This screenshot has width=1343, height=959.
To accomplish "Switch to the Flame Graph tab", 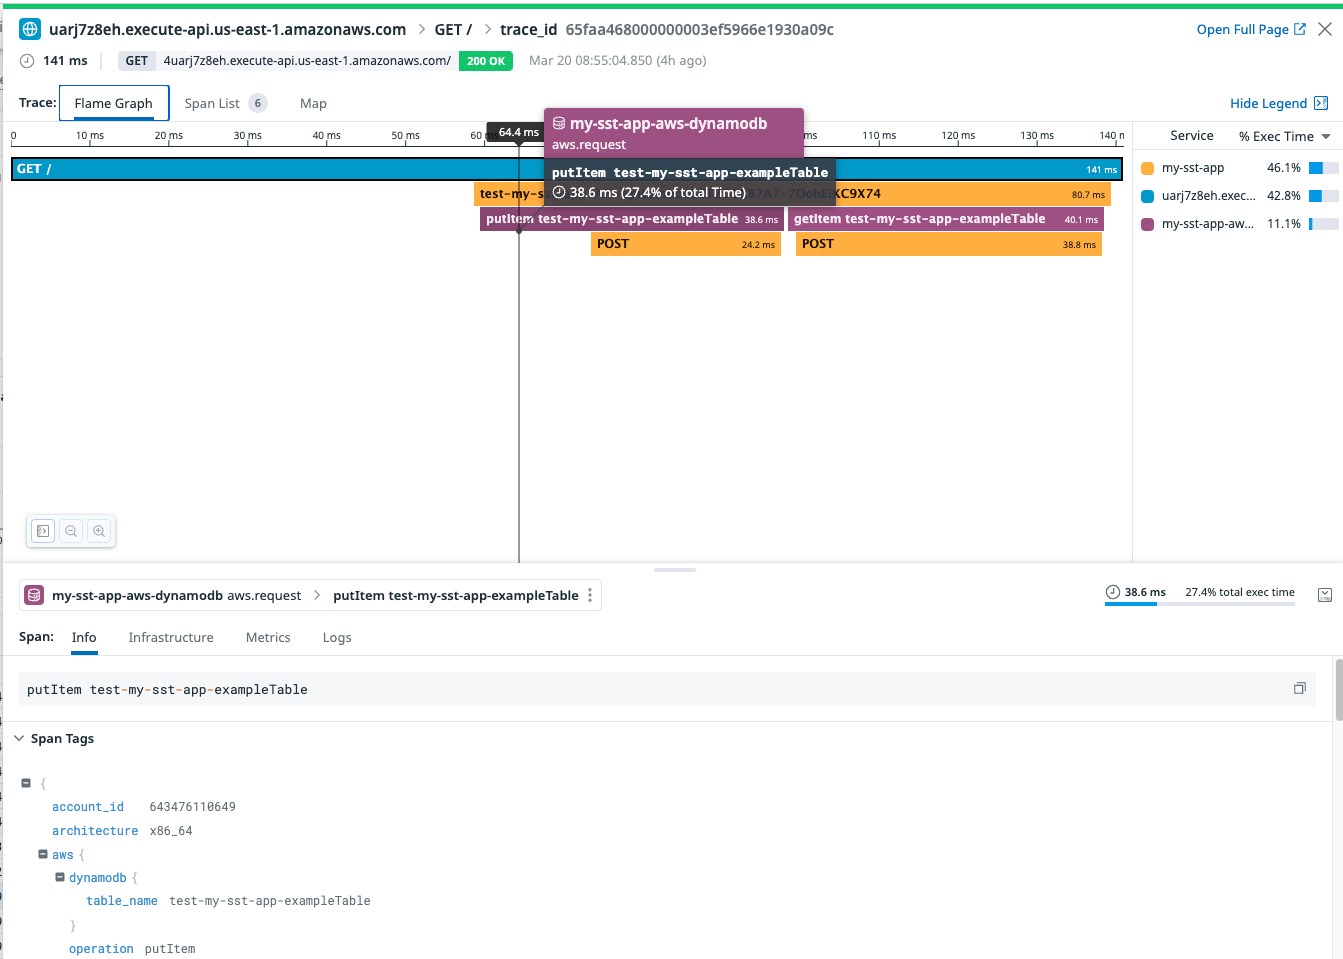I will [x=114, y=103].
